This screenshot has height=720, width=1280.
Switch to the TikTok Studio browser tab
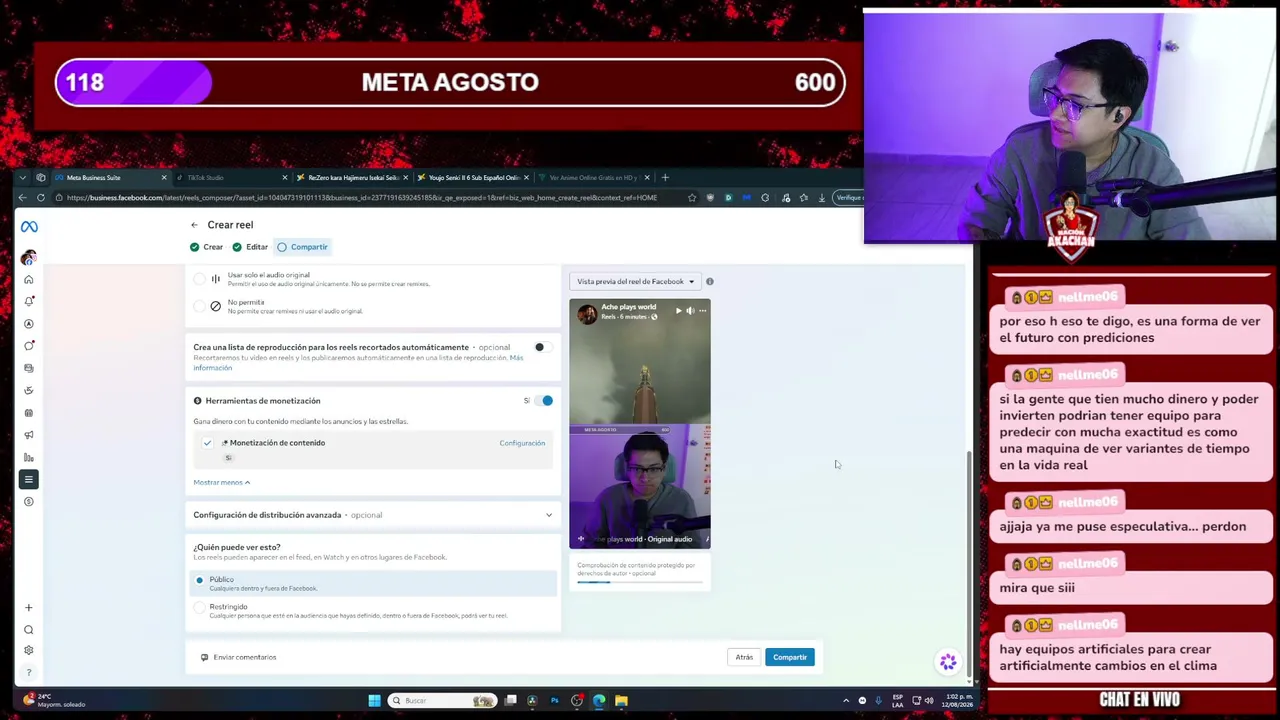pyautogui.click(x=230, y=178)
